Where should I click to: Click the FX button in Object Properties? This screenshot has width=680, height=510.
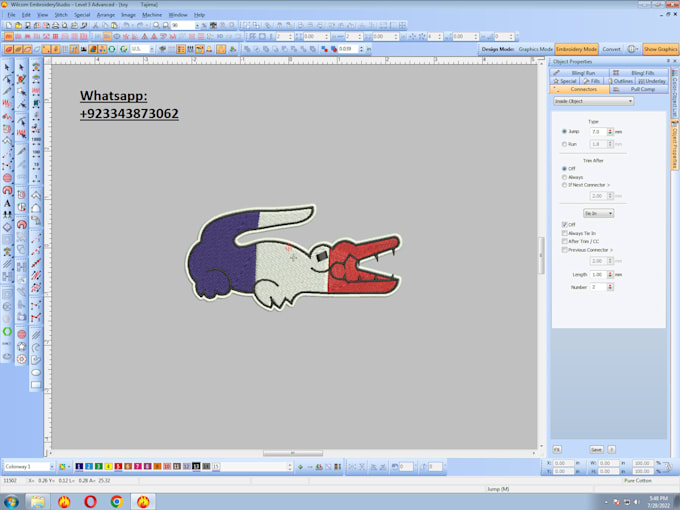coord(557,450)
